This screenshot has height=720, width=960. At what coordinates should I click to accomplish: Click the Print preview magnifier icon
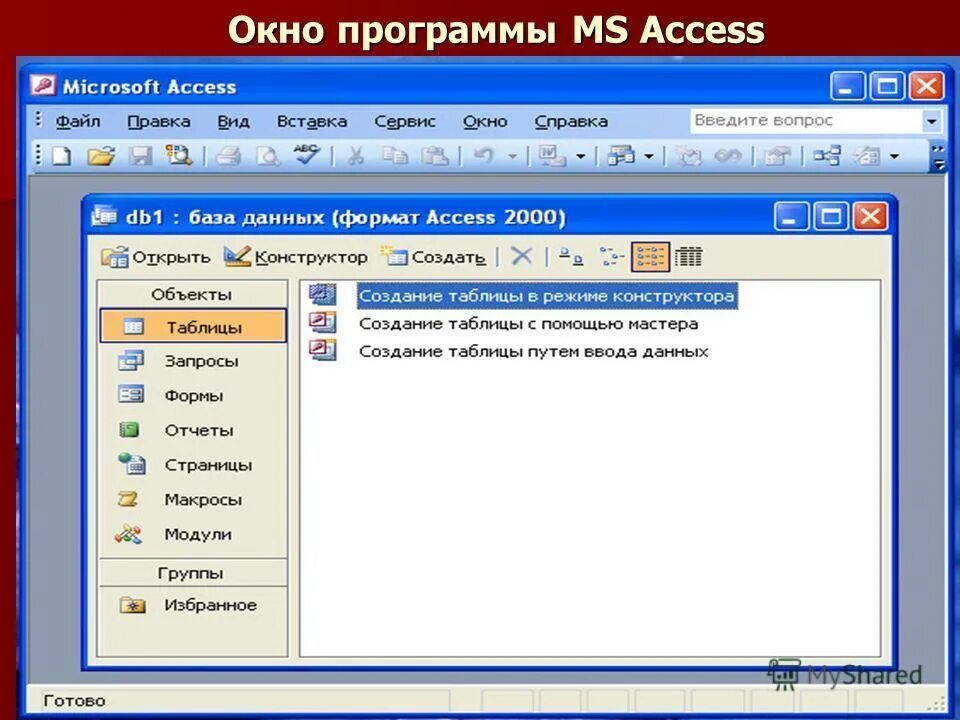(x=267, y=157)
